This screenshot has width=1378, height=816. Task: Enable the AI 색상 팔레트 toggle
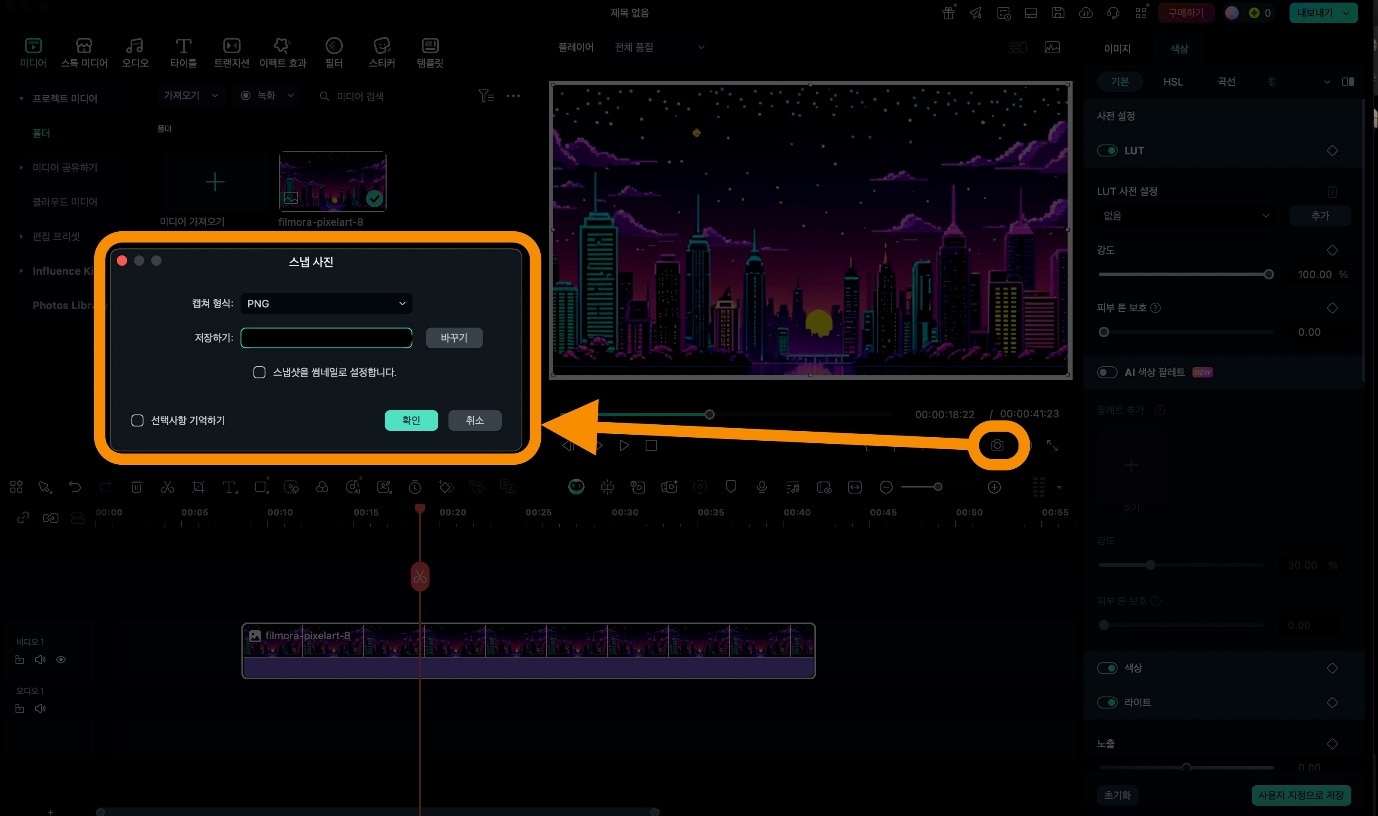pos(1107,372)
